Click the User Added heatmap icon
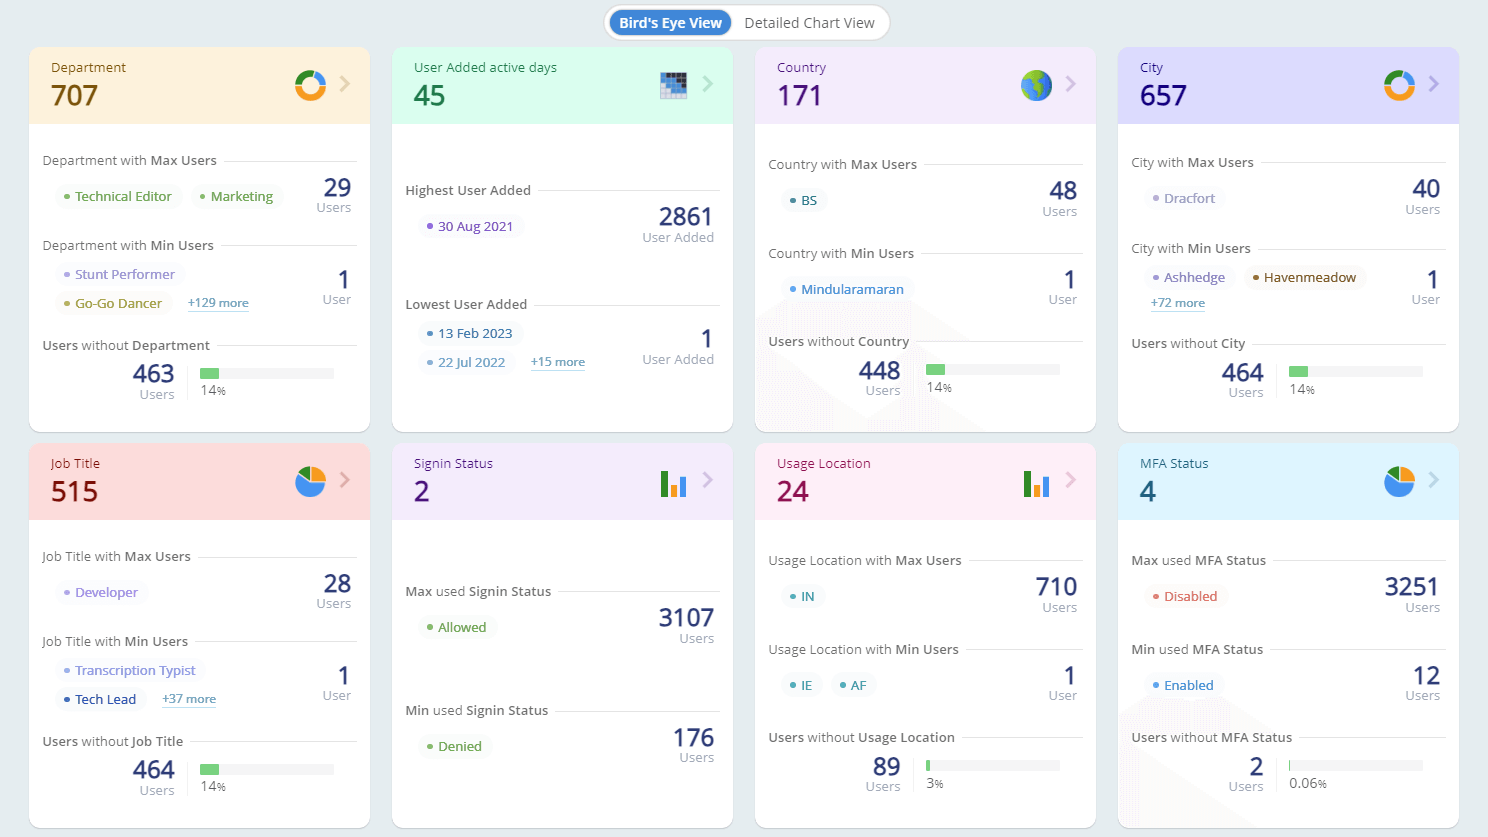This screenshot has height=837, width=1488. (x=673, y=85)
